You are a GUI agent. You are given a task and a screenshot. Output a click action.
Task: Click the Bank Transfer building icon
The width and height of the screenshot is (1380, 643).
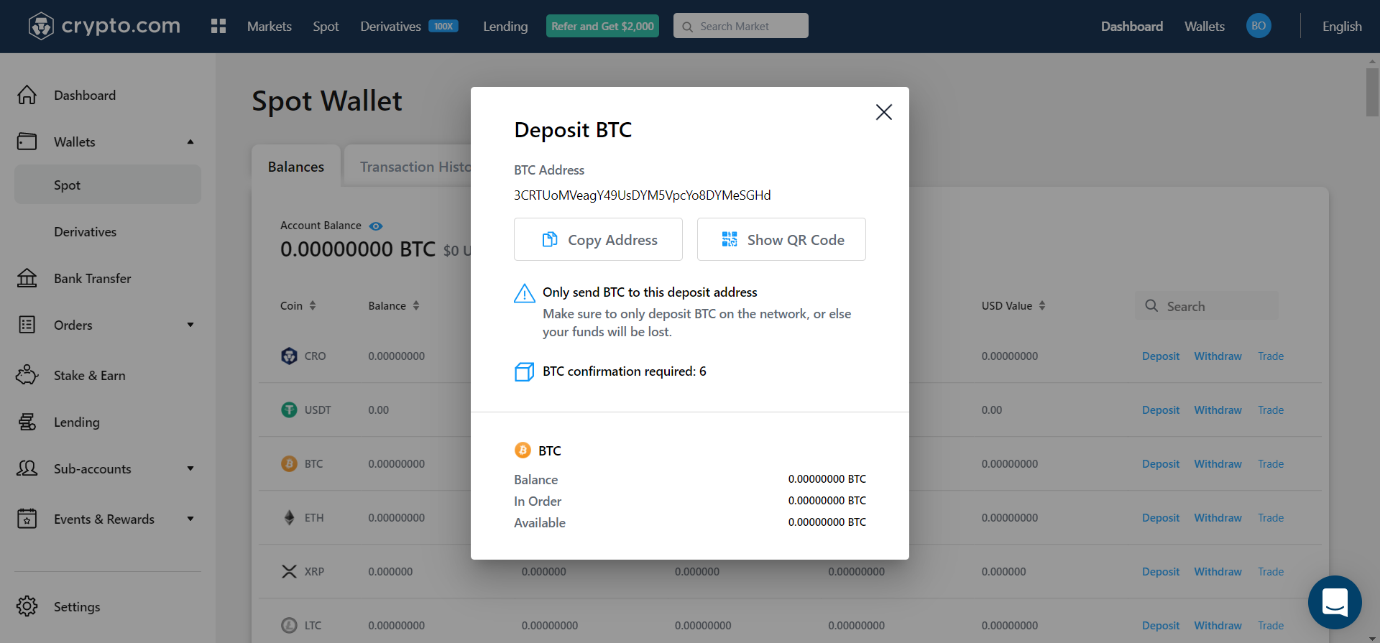coord(27,278)
